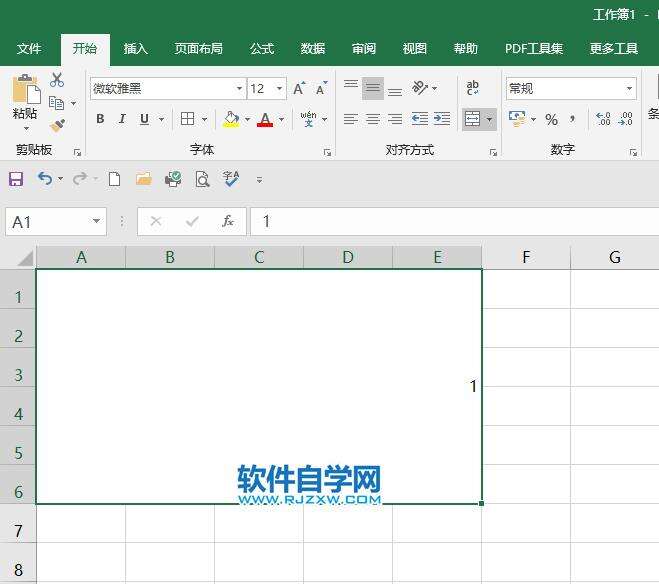Toggle Italic formatting
The image size is (659, 584).
pyautogui.click(x=122, y=119)
